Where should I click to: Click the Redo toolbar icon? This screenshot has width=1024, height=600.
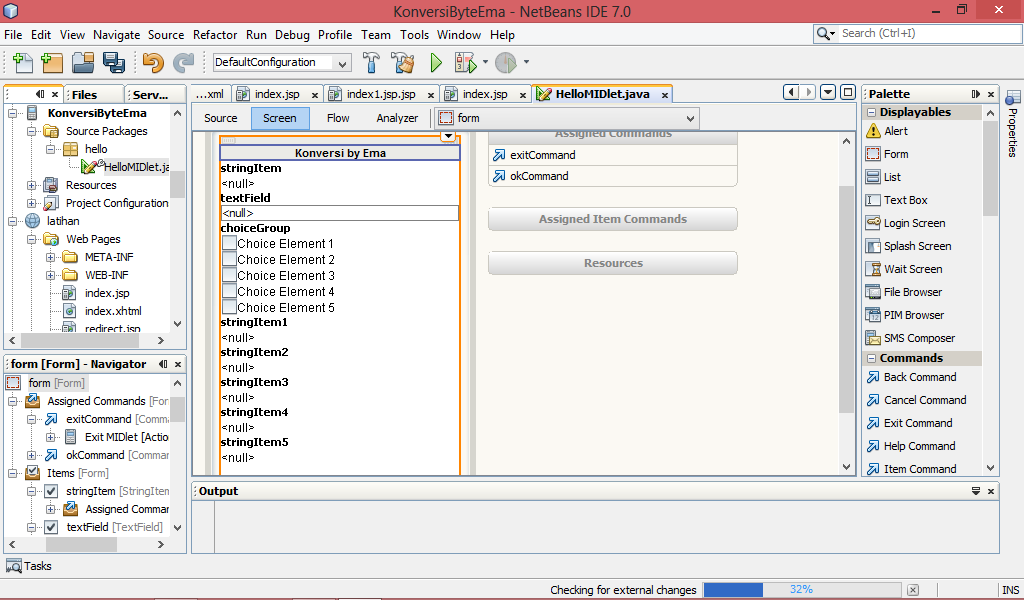coord(184,63)
